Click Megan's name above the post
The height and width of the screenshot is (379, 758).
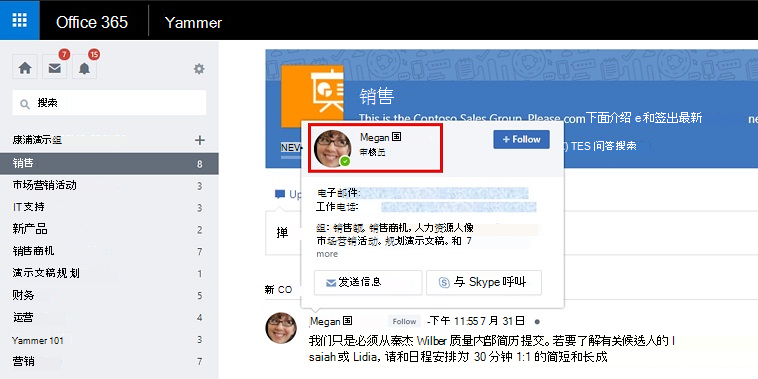(x=331, y=321)
